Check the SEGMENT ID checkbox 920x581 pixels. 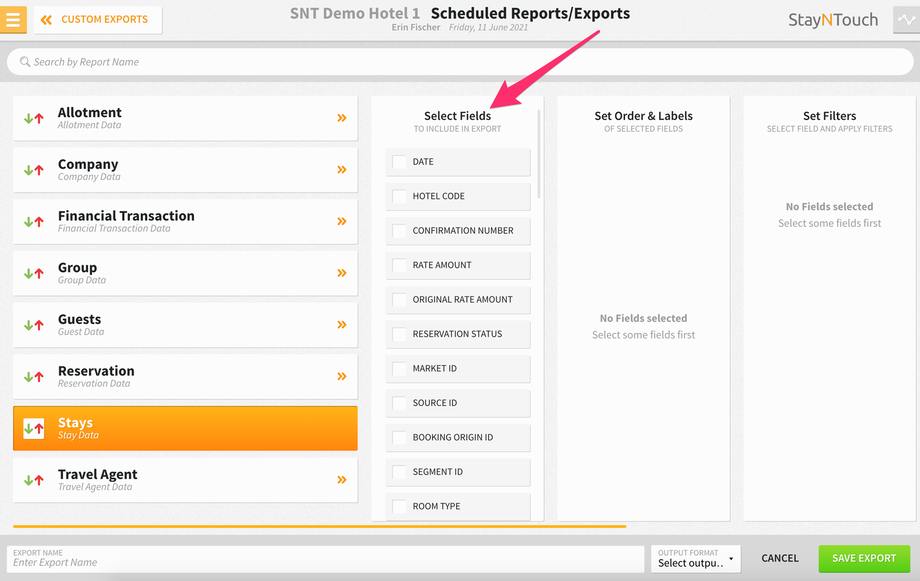[x=399, y=472]
